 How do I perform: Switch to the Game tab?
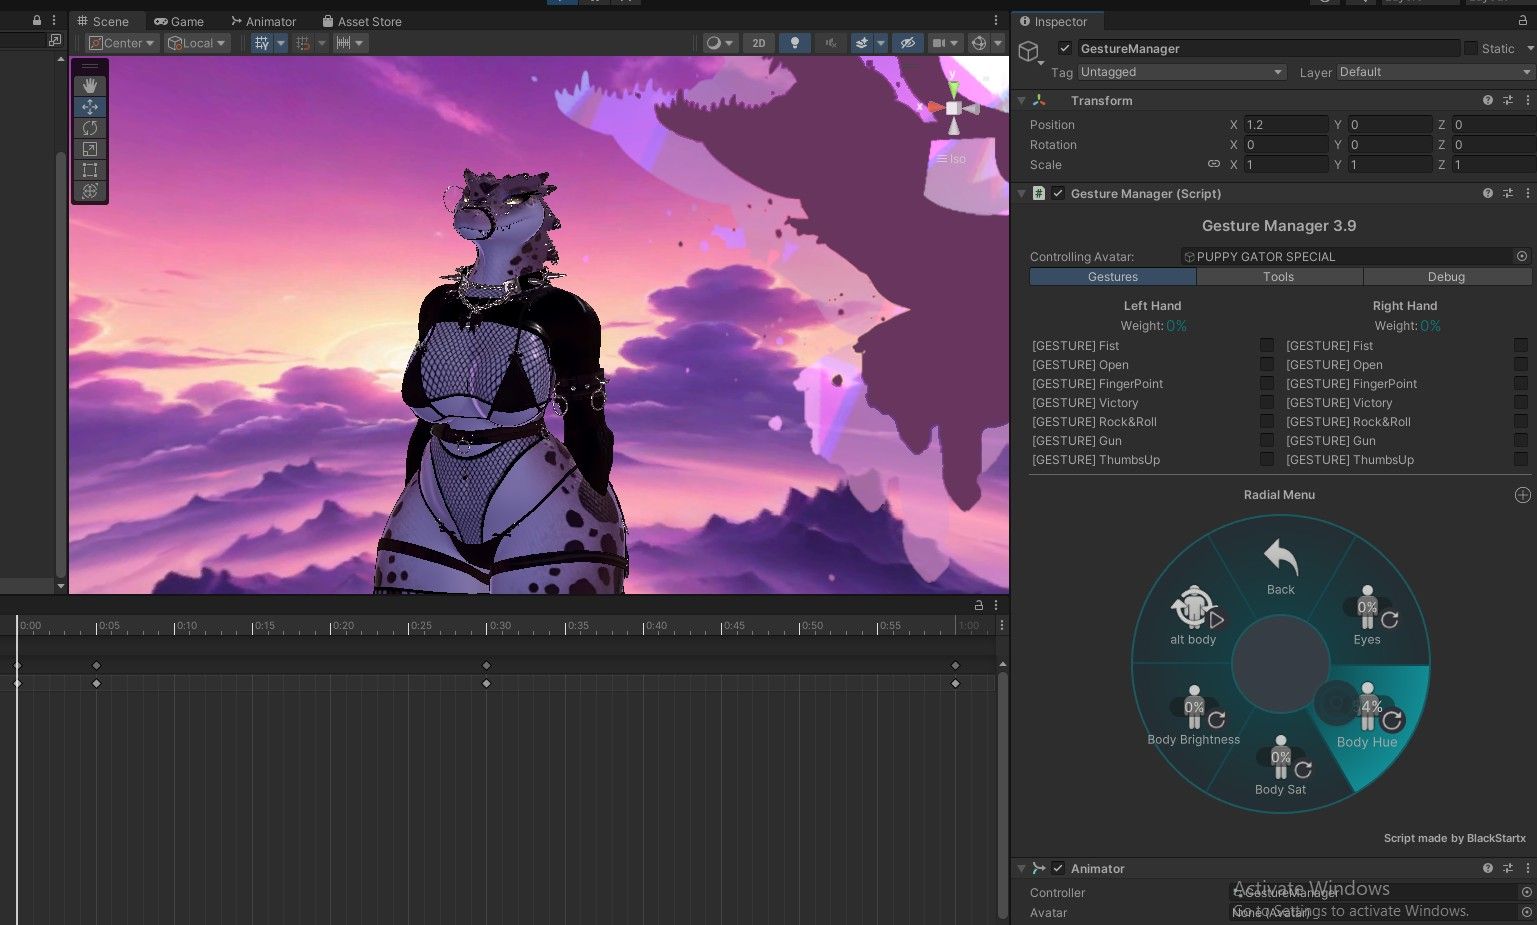tap(179, 21)
